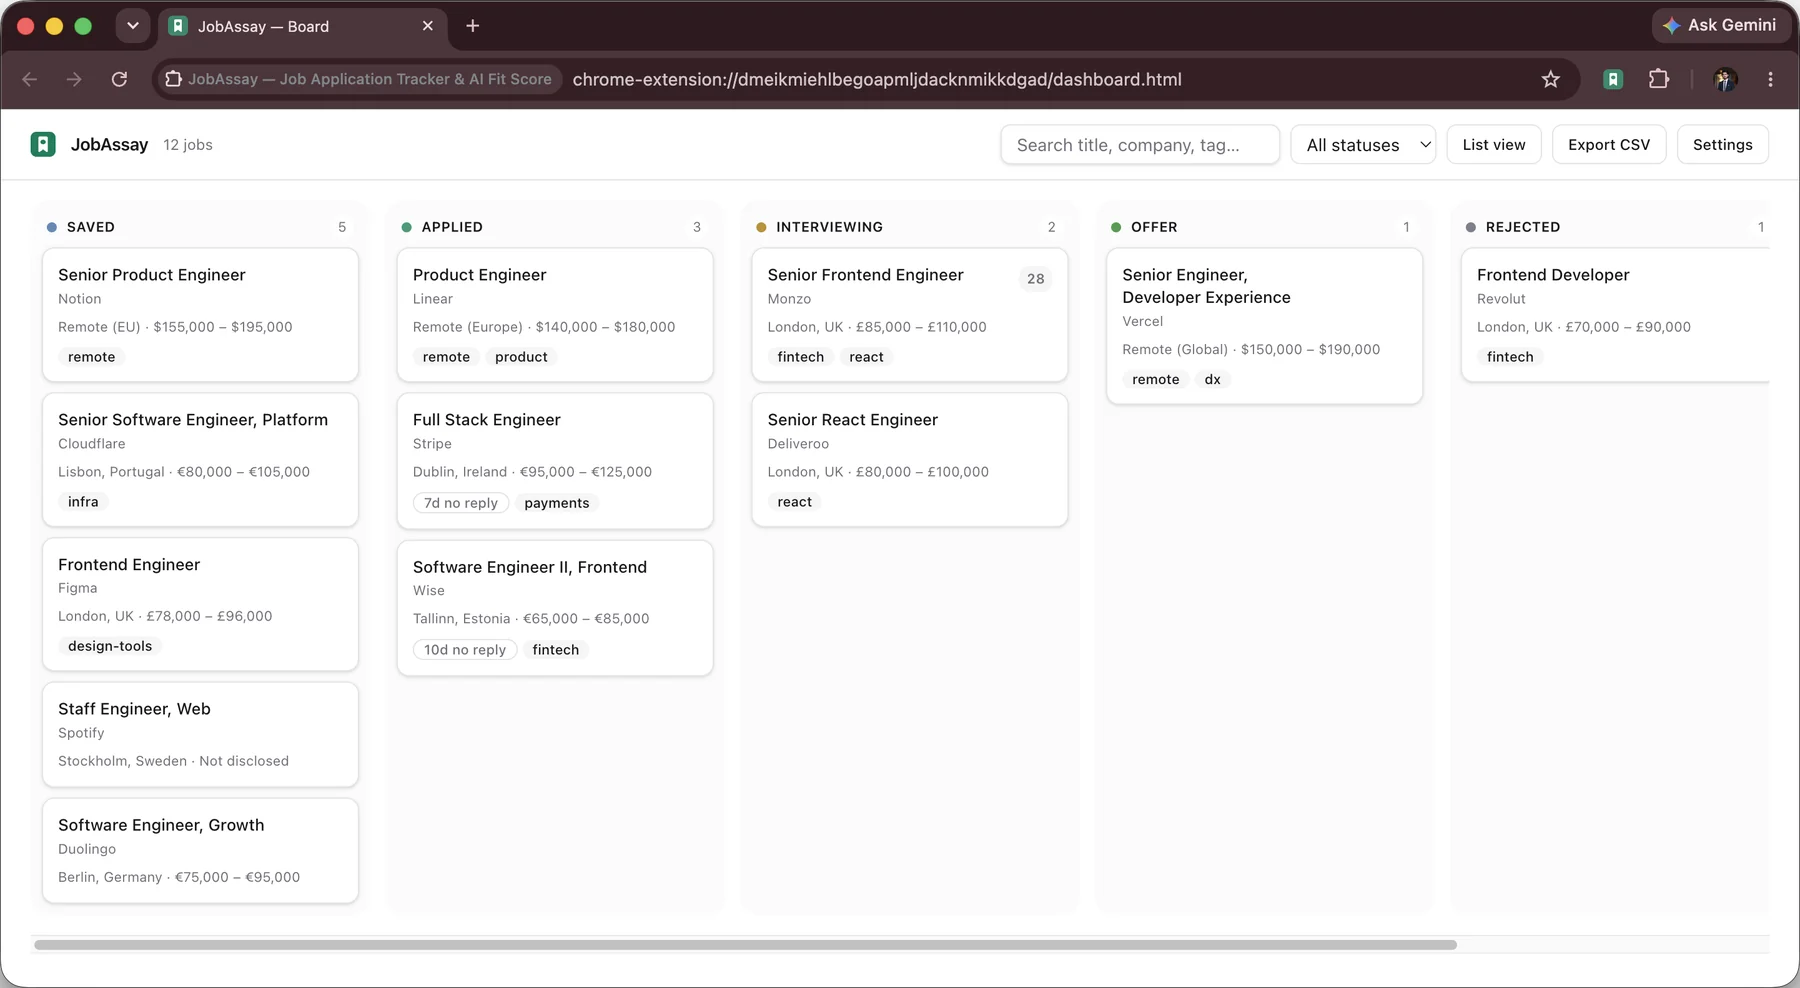Screen dimensions: 1800x988
Task: Click the remote tag on Notion card
Action: 92,357
